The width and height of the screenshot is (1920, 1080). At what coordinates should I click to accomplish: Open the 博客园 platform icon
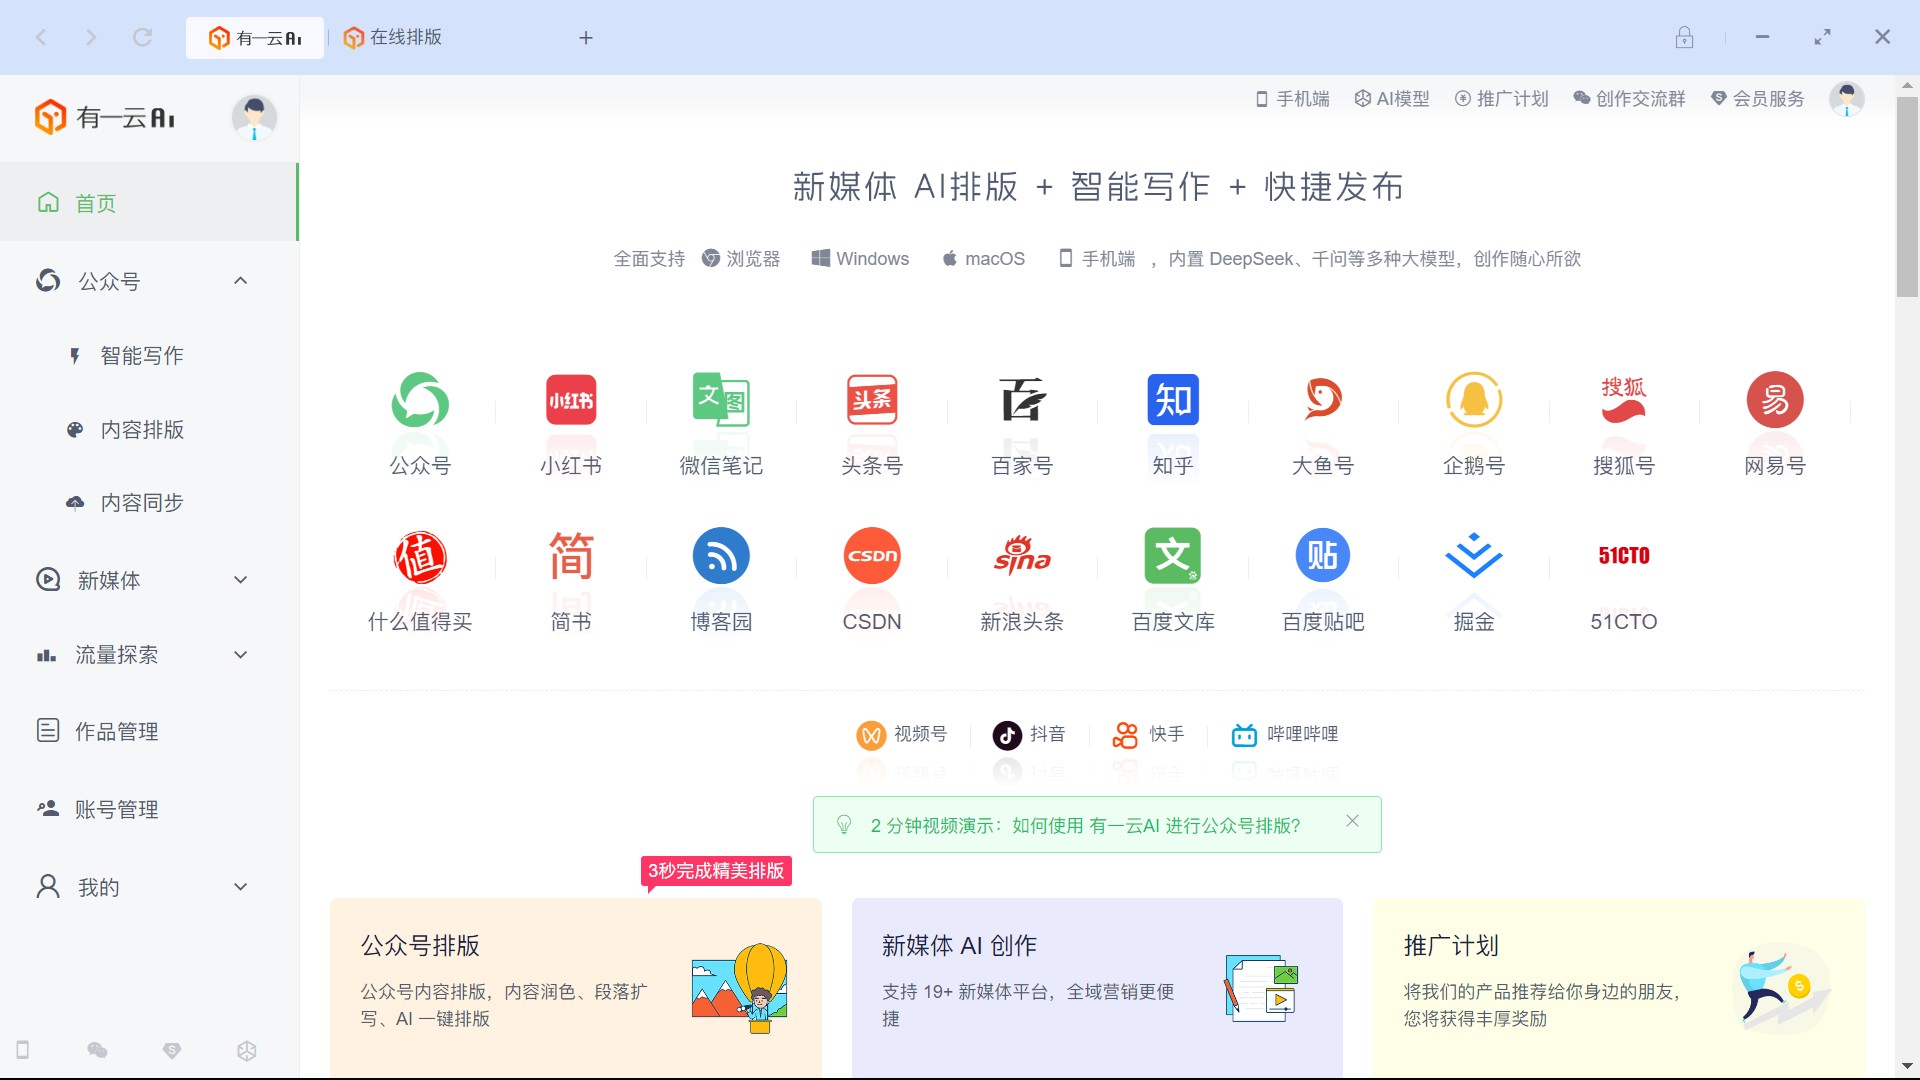pyautogui.click(x=720, y=556)
